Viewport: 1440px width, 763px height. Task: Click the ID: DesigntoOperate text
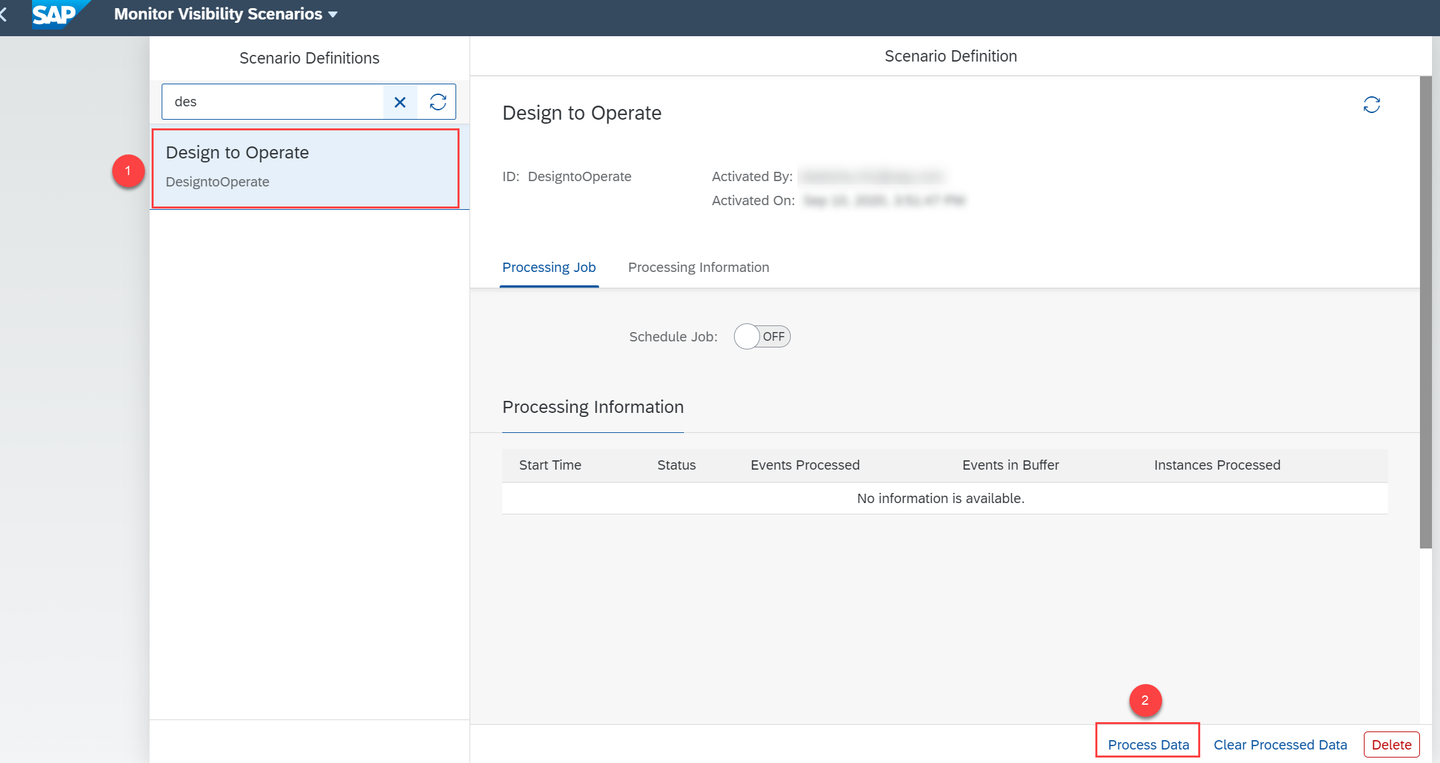point(567,176)
